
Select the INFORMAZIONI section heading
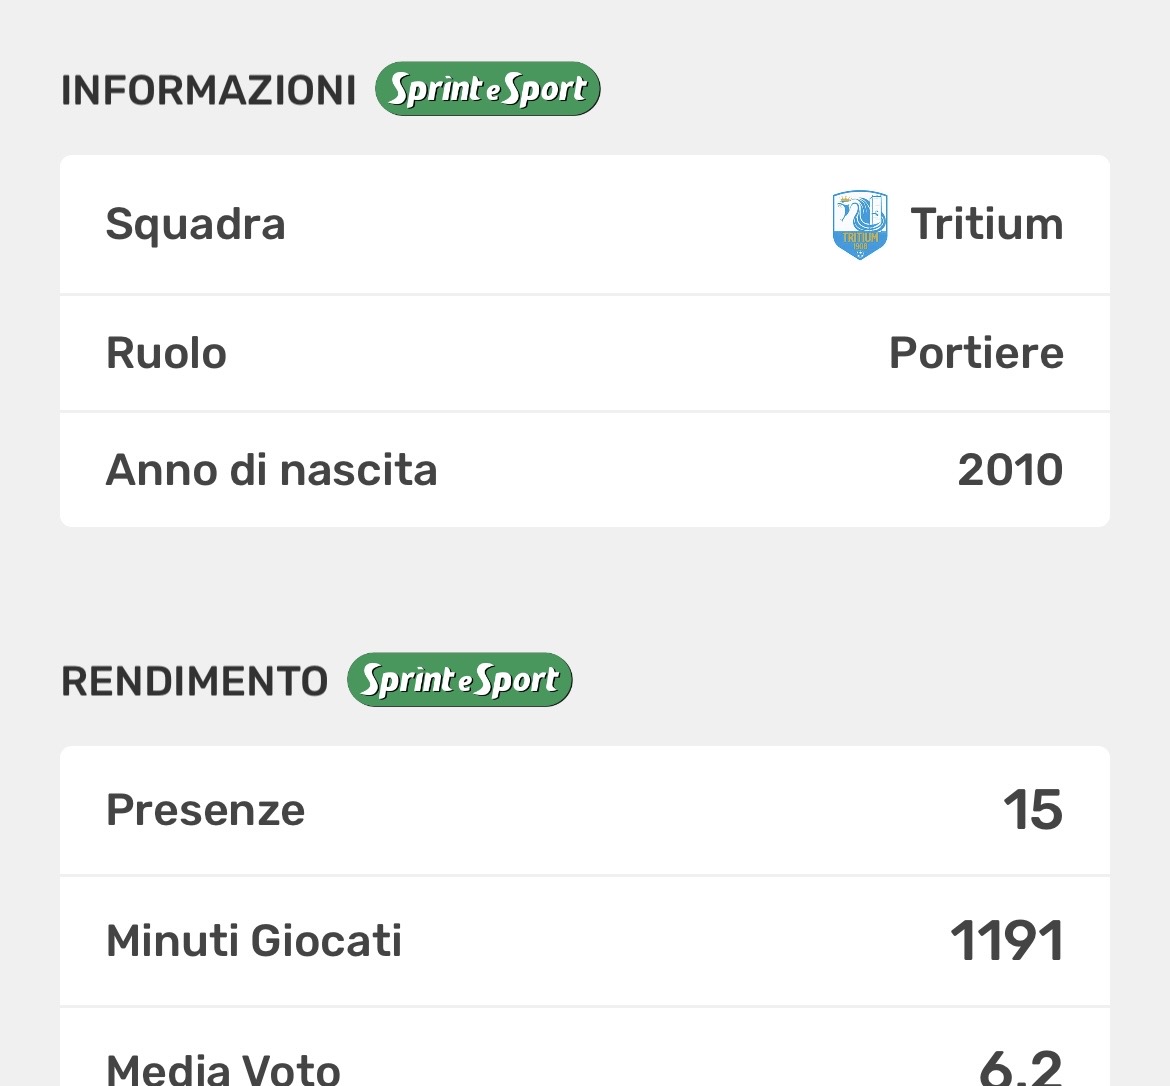click(208, 90)
